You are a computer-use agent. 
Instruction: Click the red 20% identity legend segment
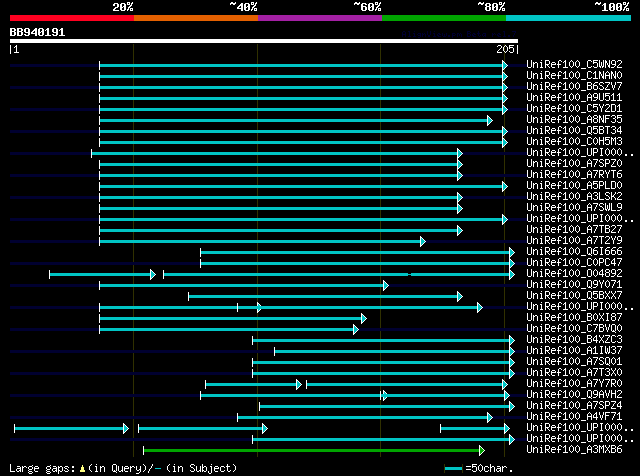coord(72,18)
